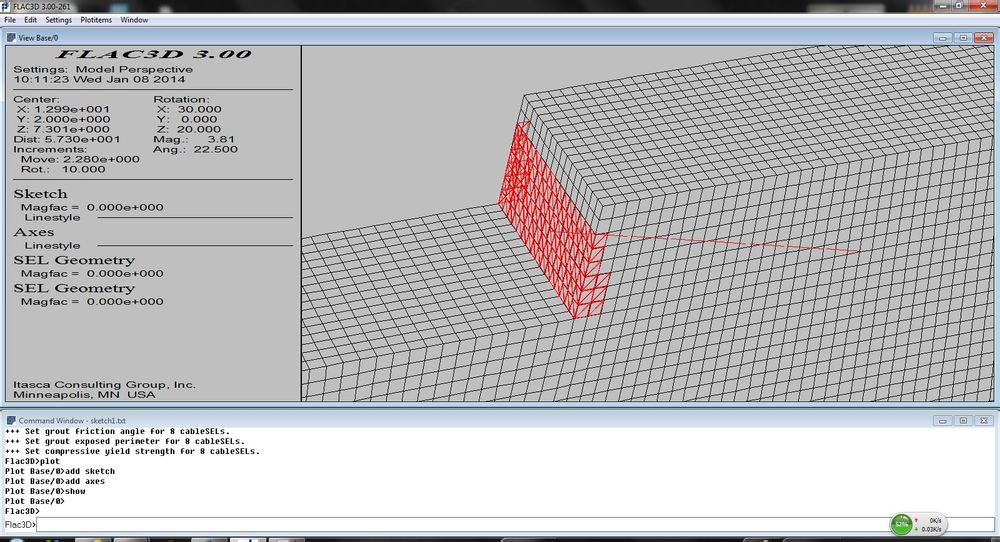Click the Rotation Z value '20.000'
The height and width of the screenshot is (542, 1000).
click(199, 129)
